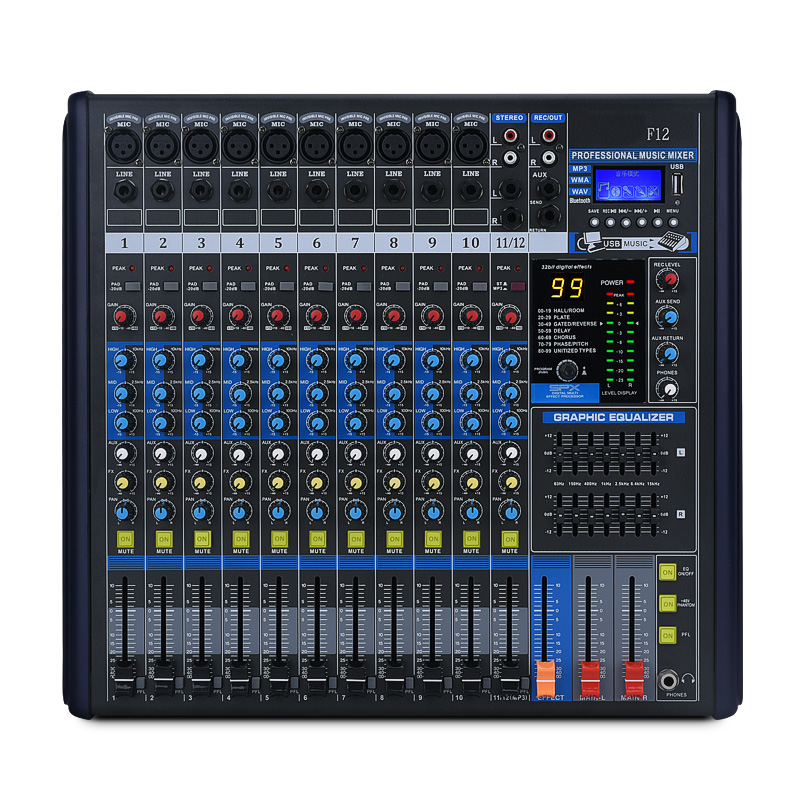Click the red GAIN knob on channel 7
This screenshot has width=800, height=800.
coord(355,316)
